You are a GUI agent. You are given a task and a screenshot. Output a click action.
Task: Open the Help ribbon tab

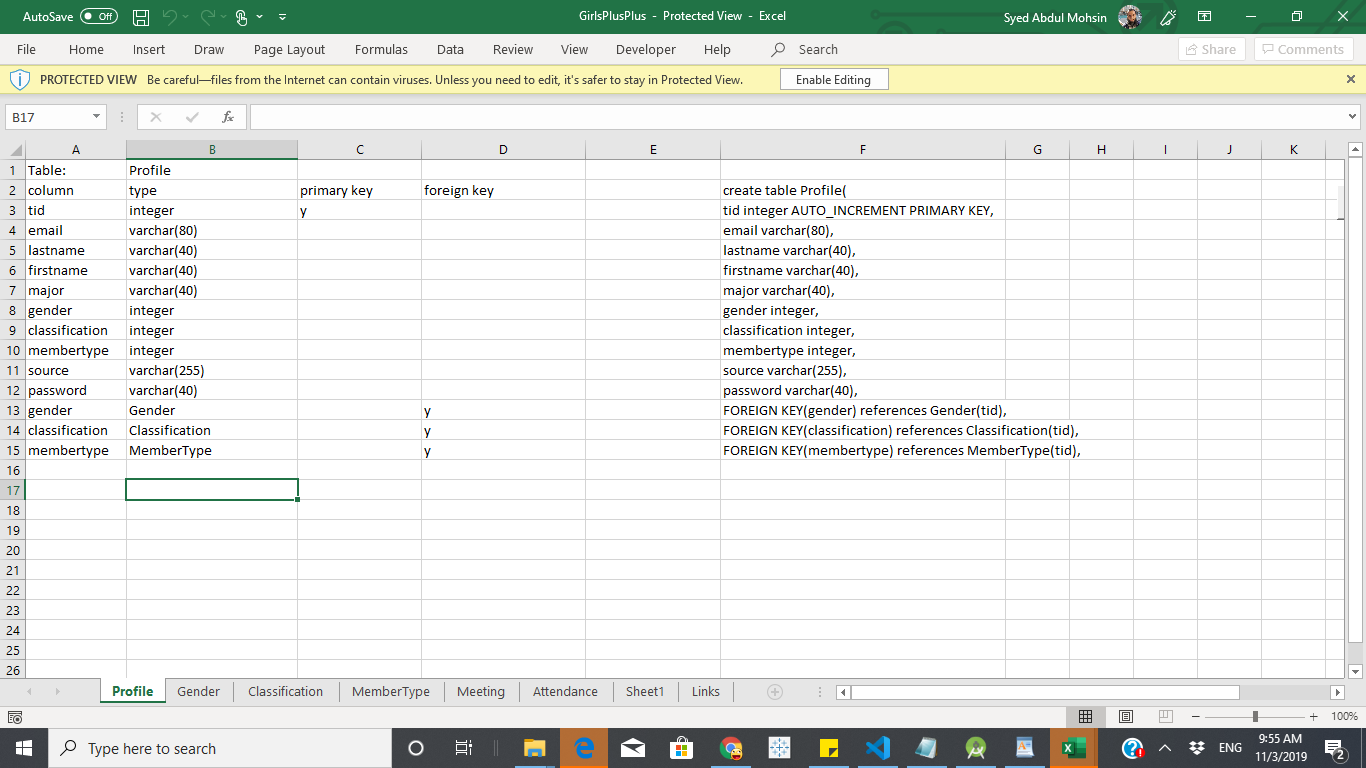pyautogui.click(x=717, y=49)
